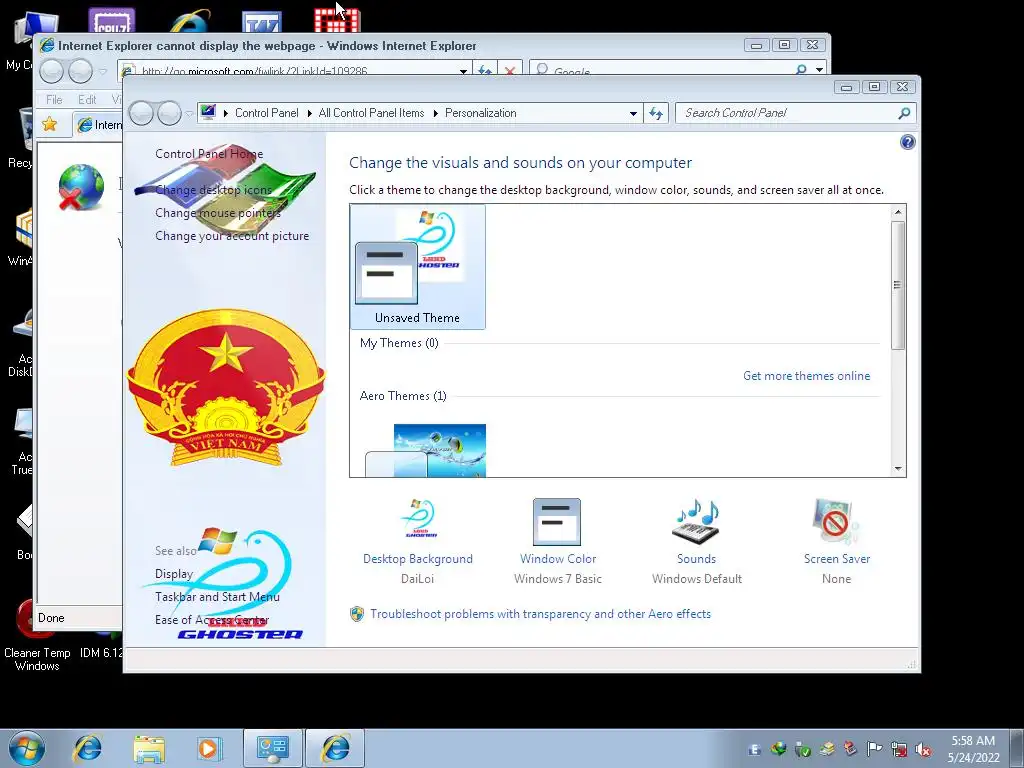Screen dimensions: 1024x768
Task: Open Display link under See also
Action: (x=174, y=574)
